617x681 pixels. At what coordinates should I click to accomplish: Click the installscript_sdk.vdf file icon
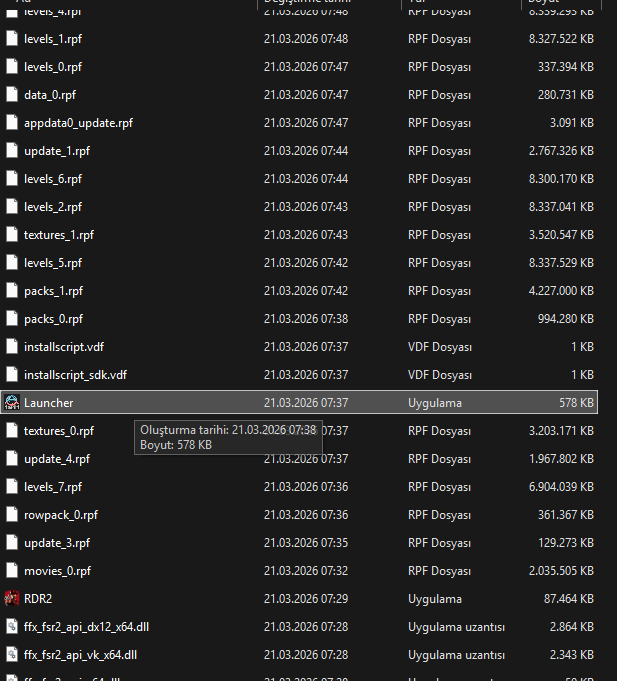pyautogui.click(x=12, y=375)
